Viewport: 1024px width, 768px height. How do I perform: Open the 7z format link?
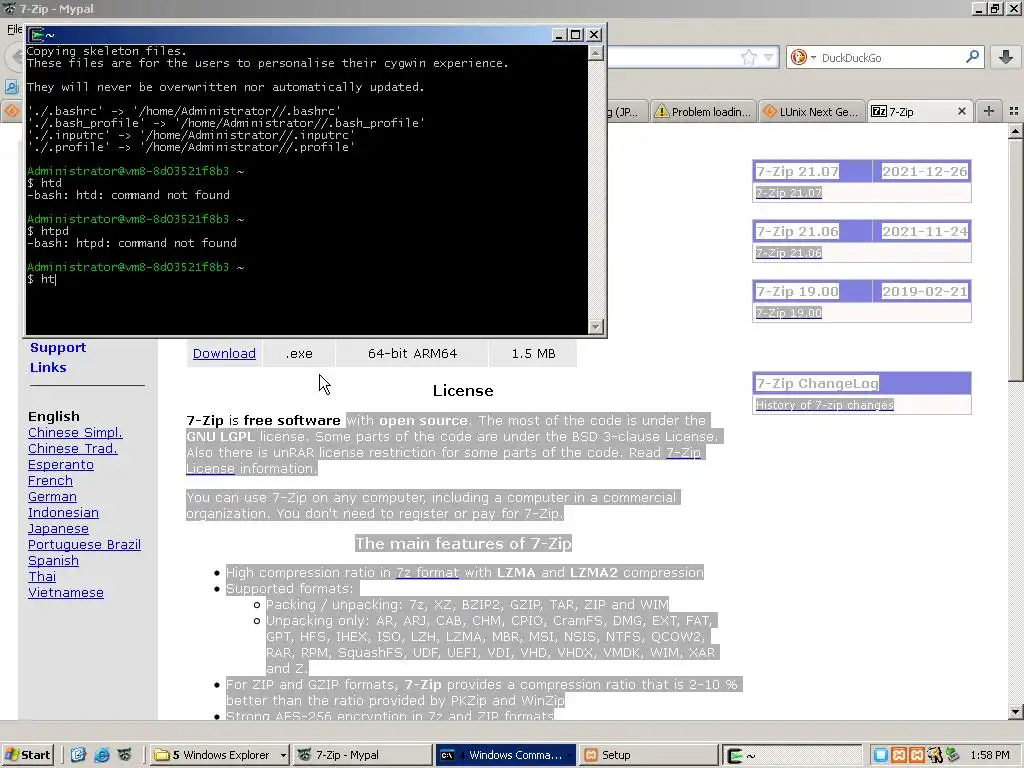427,573
